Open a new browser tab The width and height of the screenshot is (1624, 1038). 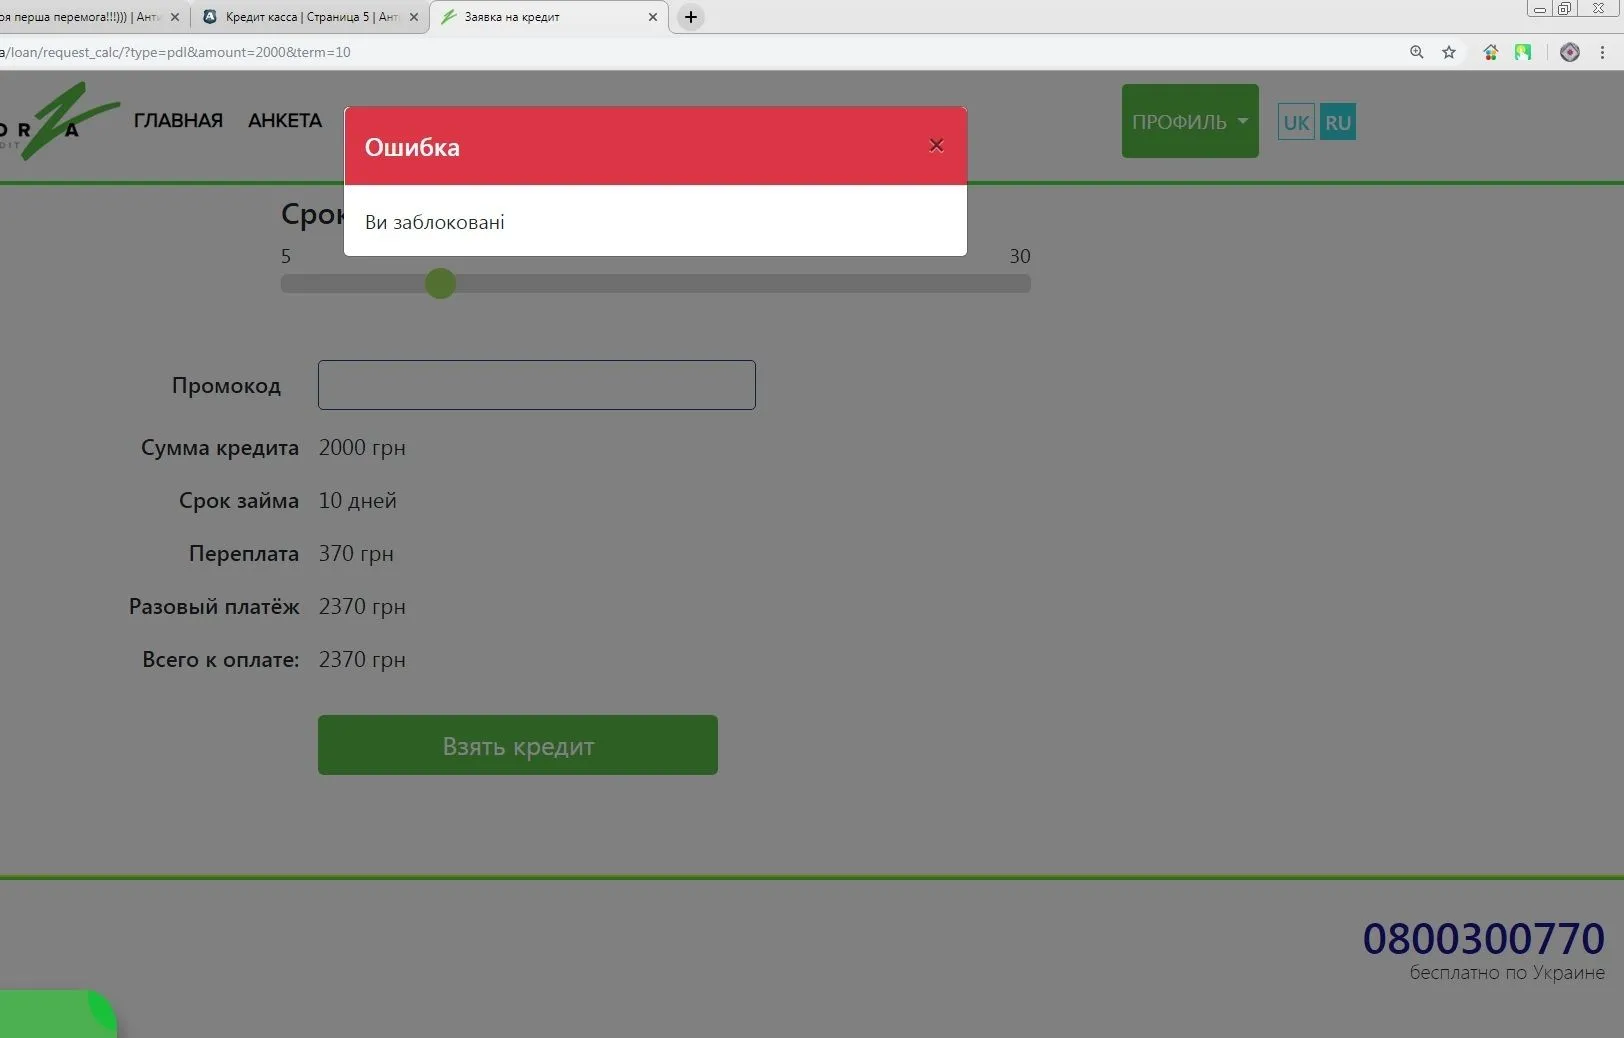(690, 17)
